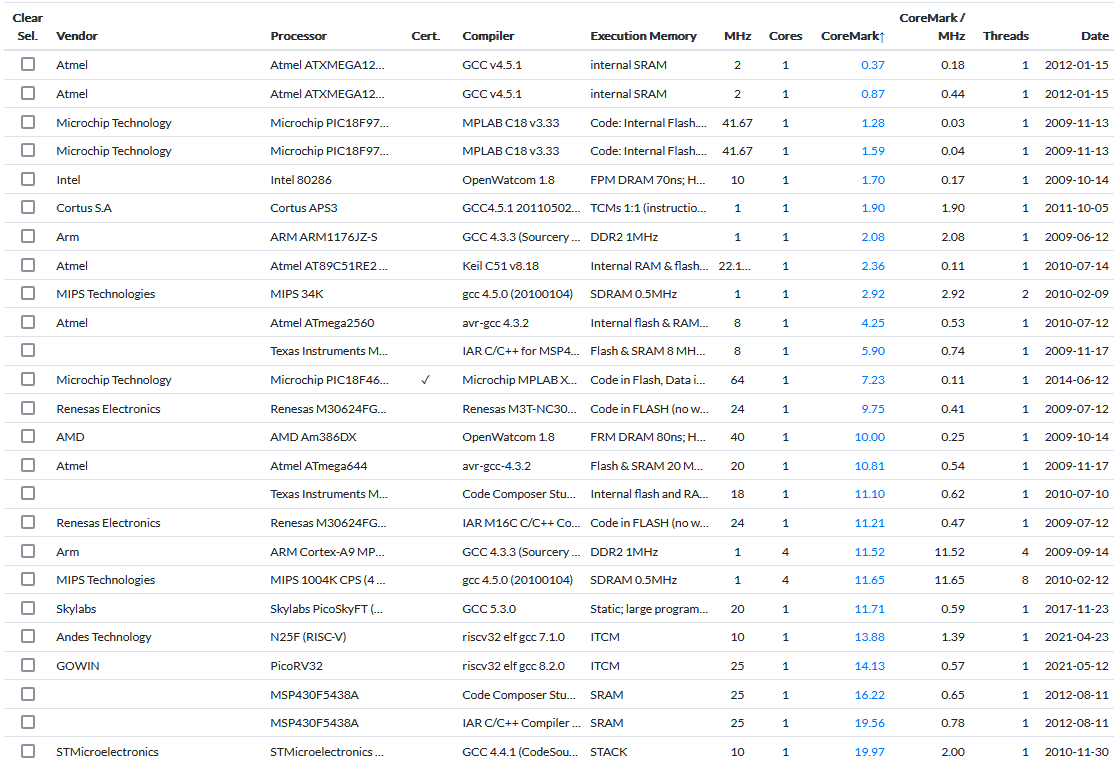The image size is (1116, 767).
Task: Click Clear Sel. header to clear selections
Action: 28,27
